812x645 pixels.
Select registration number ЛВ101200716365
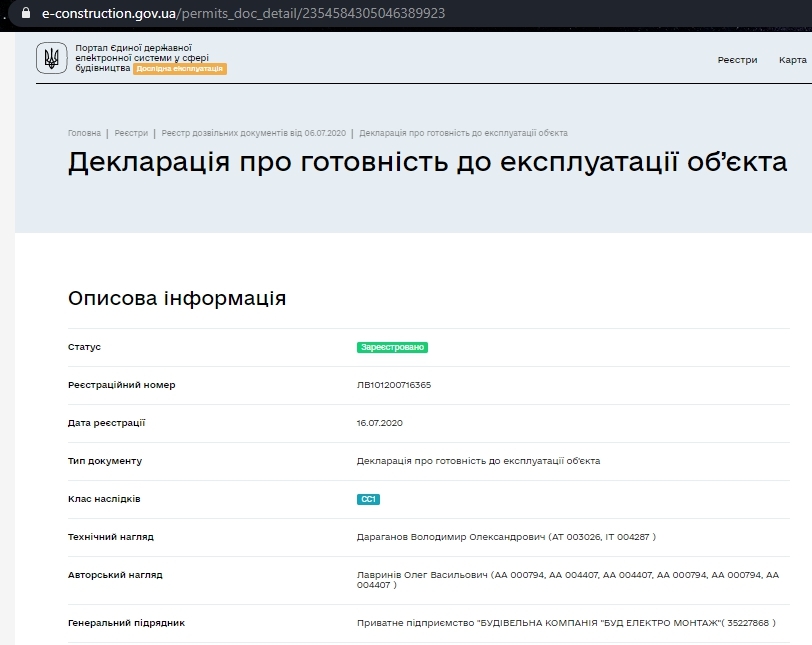click(394, 385)
